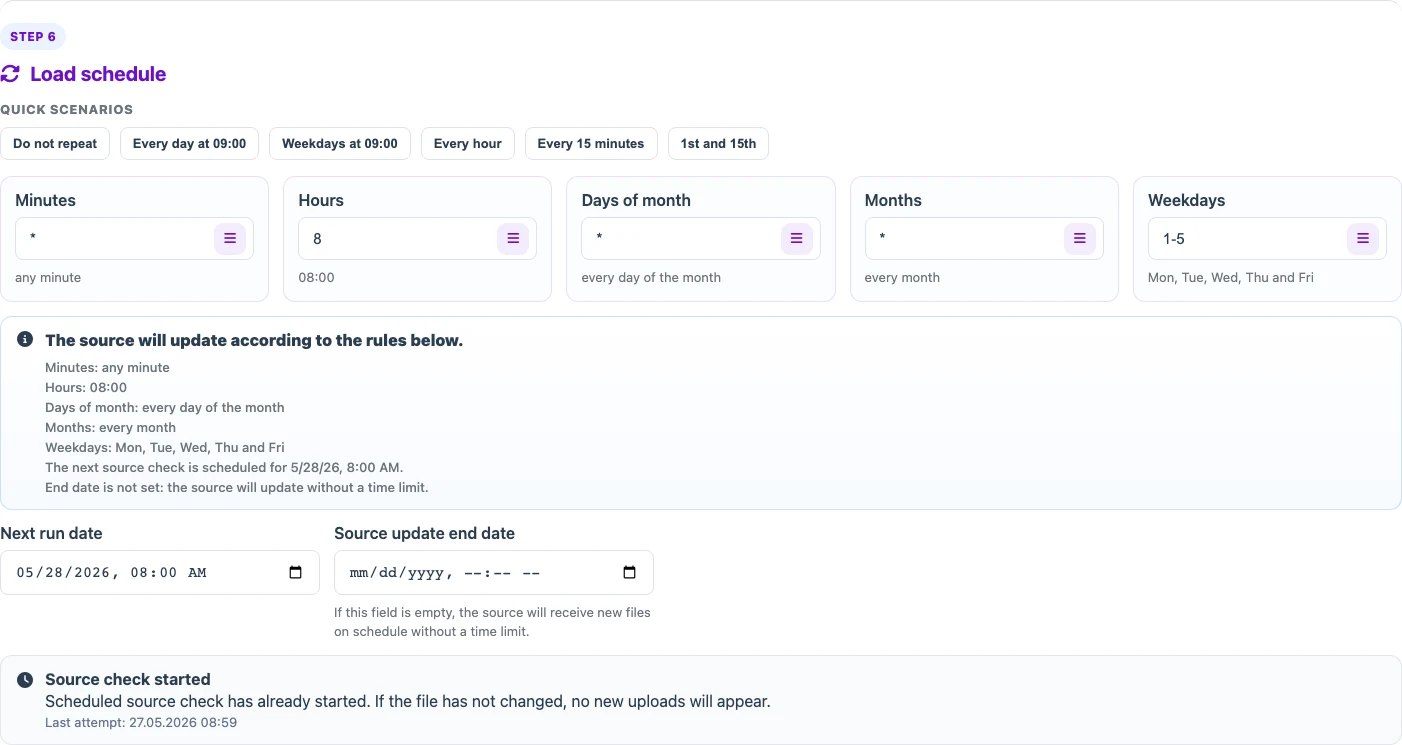
Task: Click 'The source will update according' heading
Action: [x=254, y=341]
